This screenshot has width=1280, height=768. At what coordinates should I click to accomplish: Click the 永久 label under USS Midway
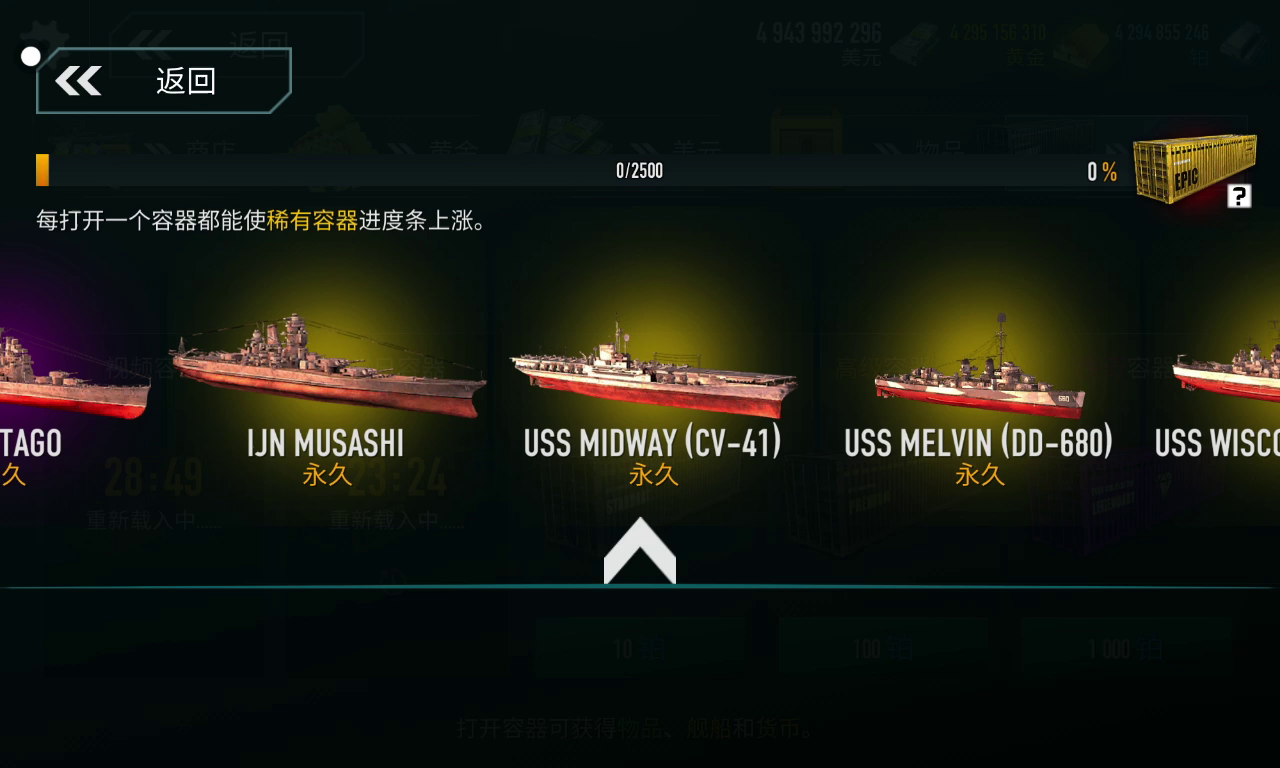(654, 475)
